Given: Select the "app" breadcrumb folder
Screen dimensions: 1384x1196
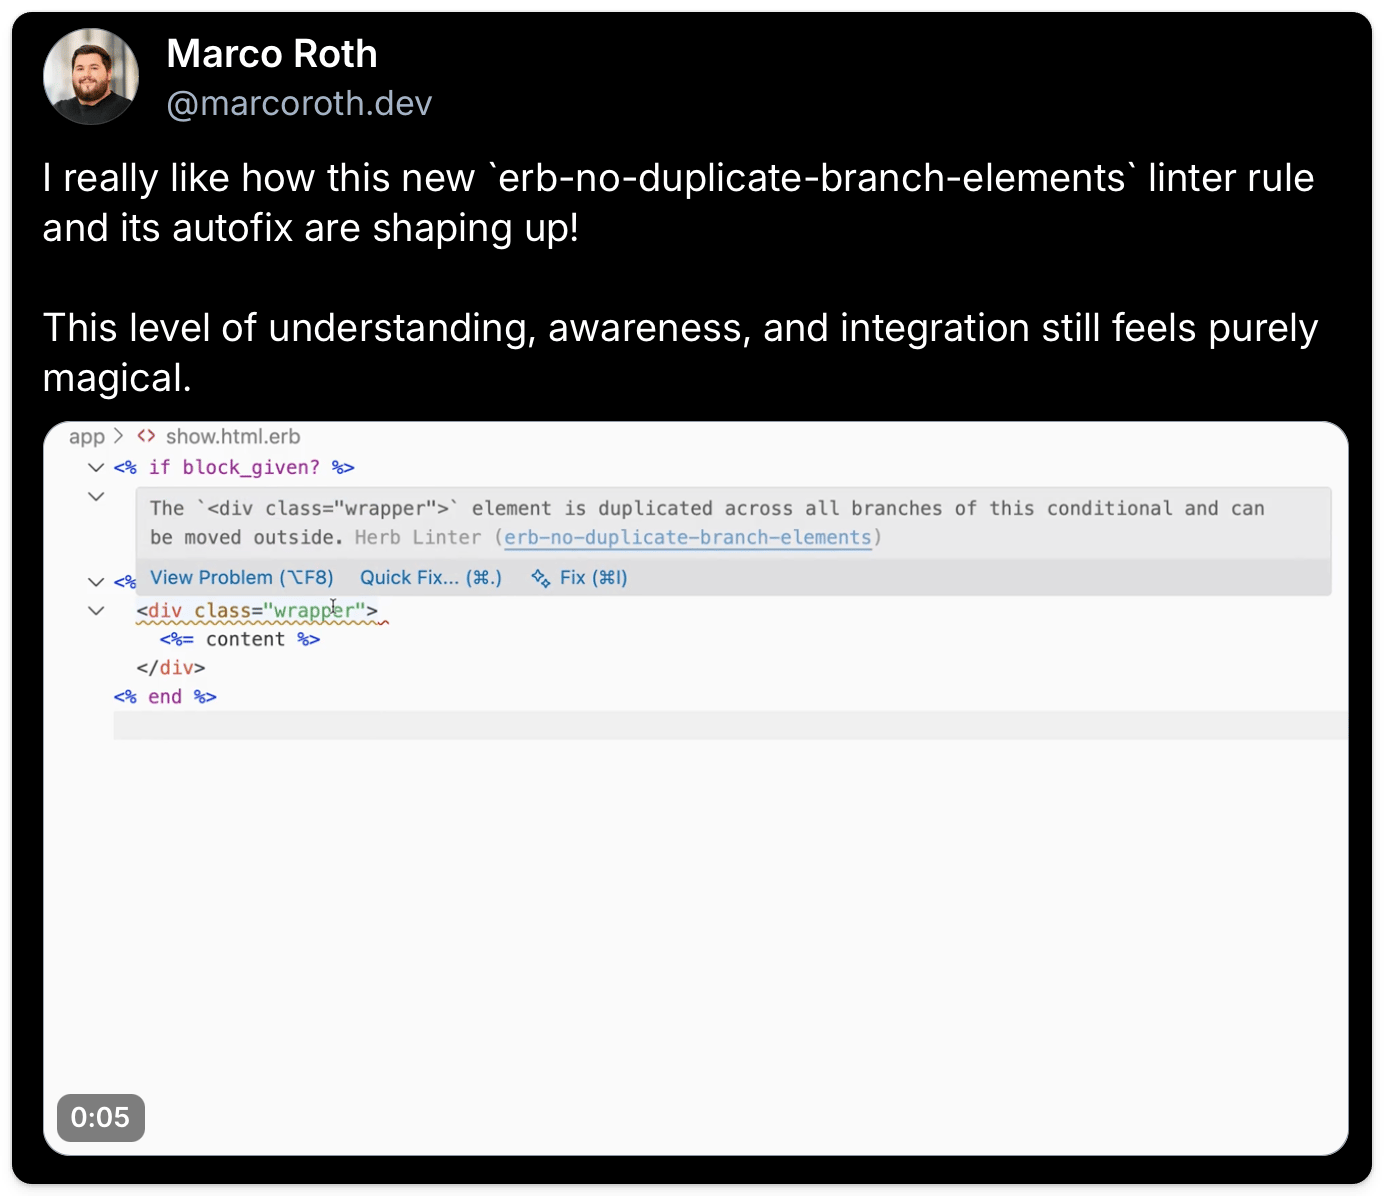Looking at the screenshot, I should pos(87,437).
